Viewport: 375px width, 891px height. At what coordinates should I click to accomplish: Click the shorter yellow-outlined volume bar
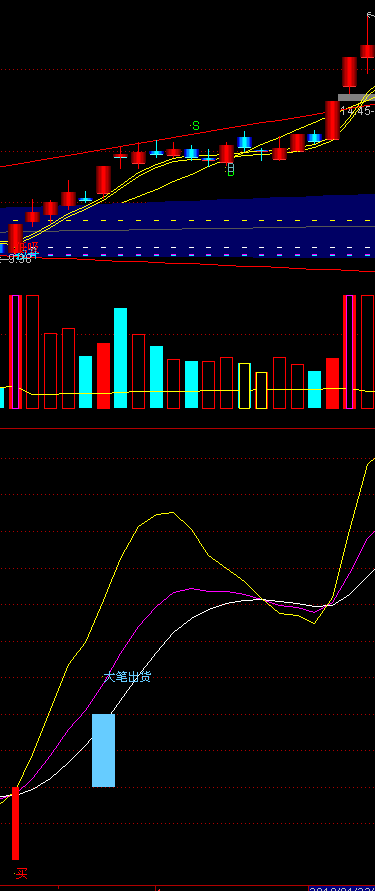point(261,390)
